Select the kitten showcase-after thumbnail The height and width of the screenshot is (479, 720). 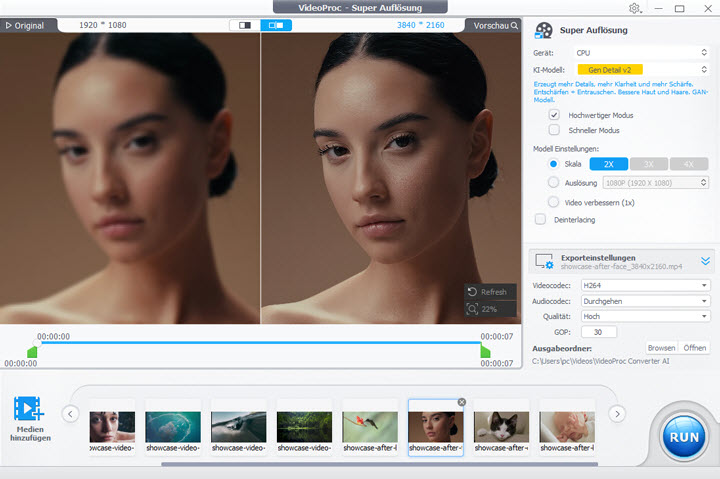point(501,427)
